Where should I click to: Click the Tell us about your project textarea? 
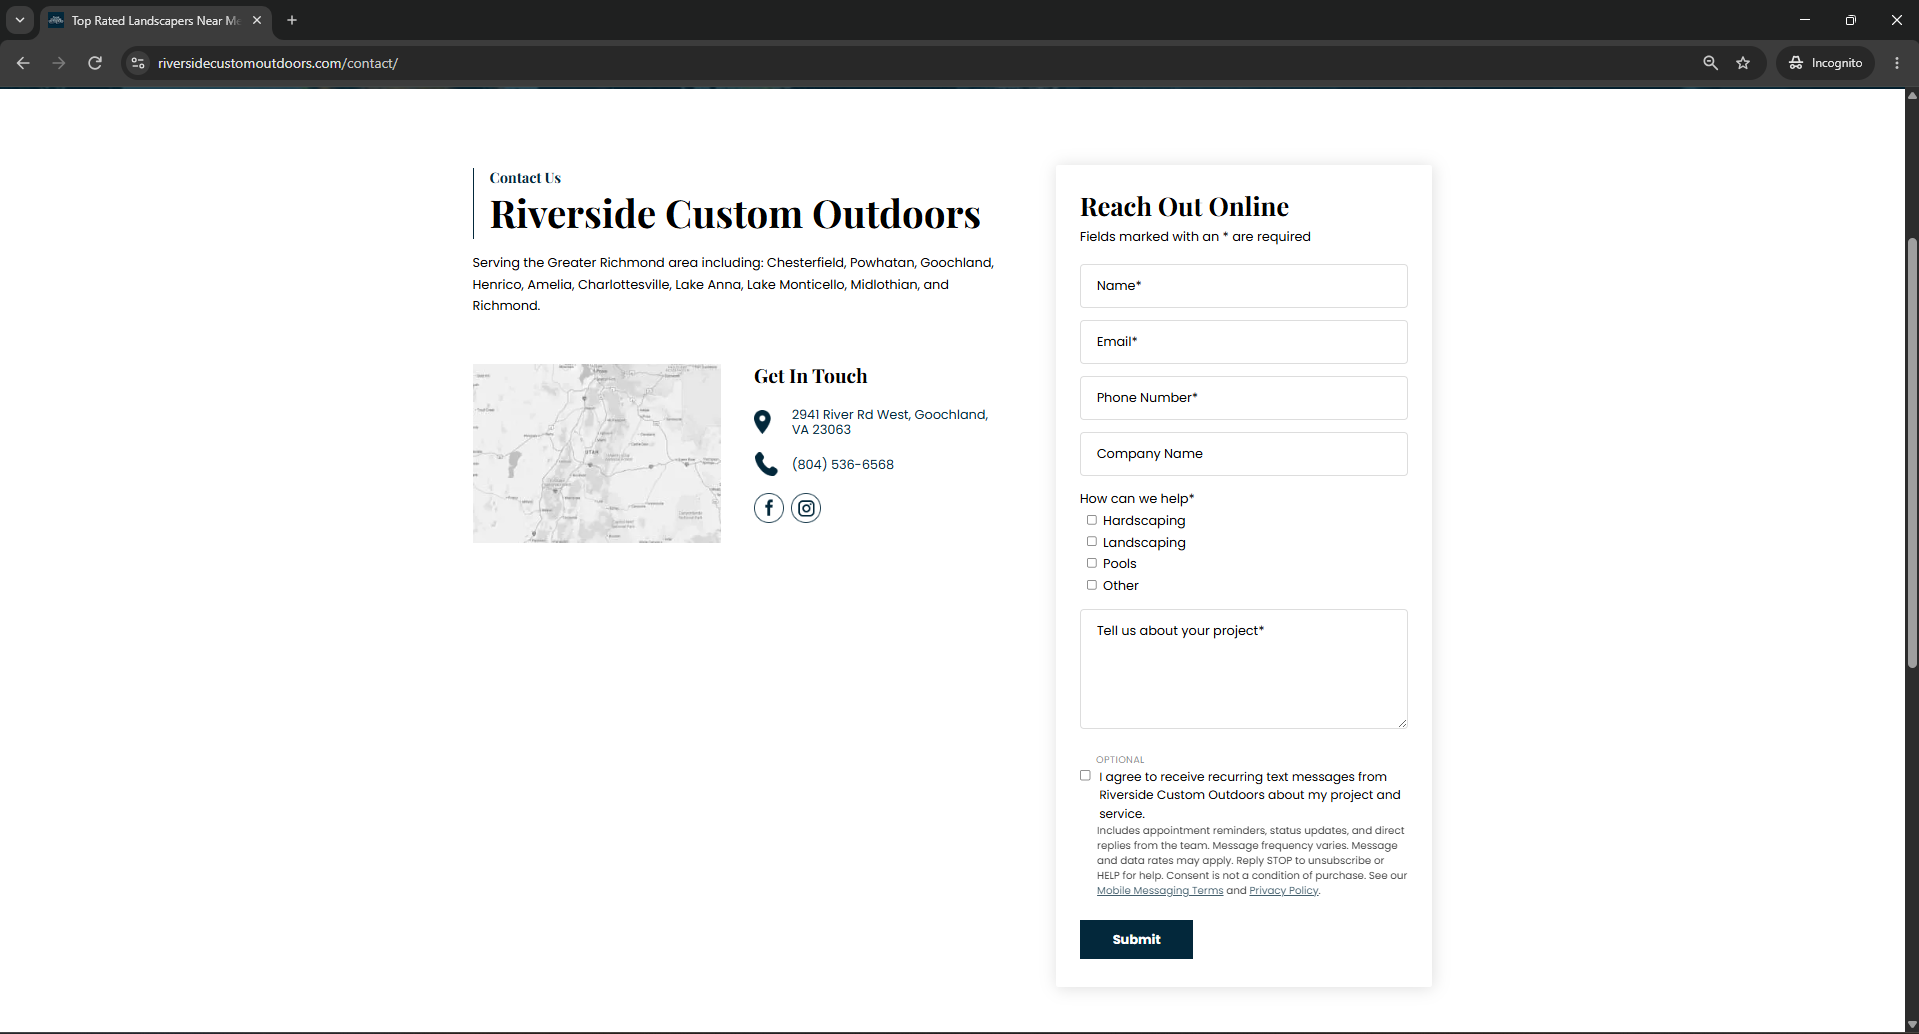pos(1243,669)
